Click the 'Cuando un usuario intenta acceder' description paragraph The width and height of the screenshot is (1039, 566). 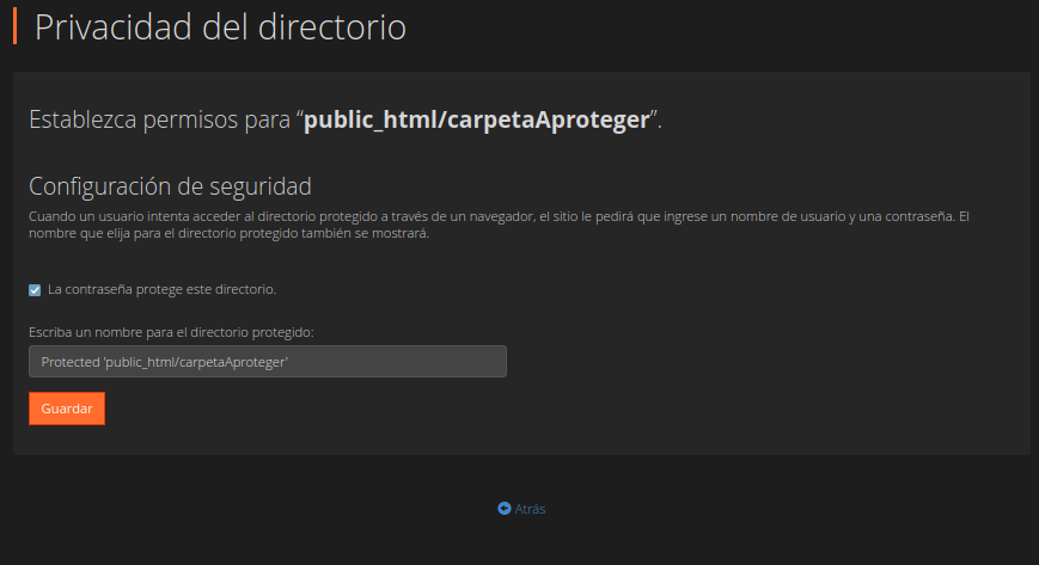tap(499, 225)
